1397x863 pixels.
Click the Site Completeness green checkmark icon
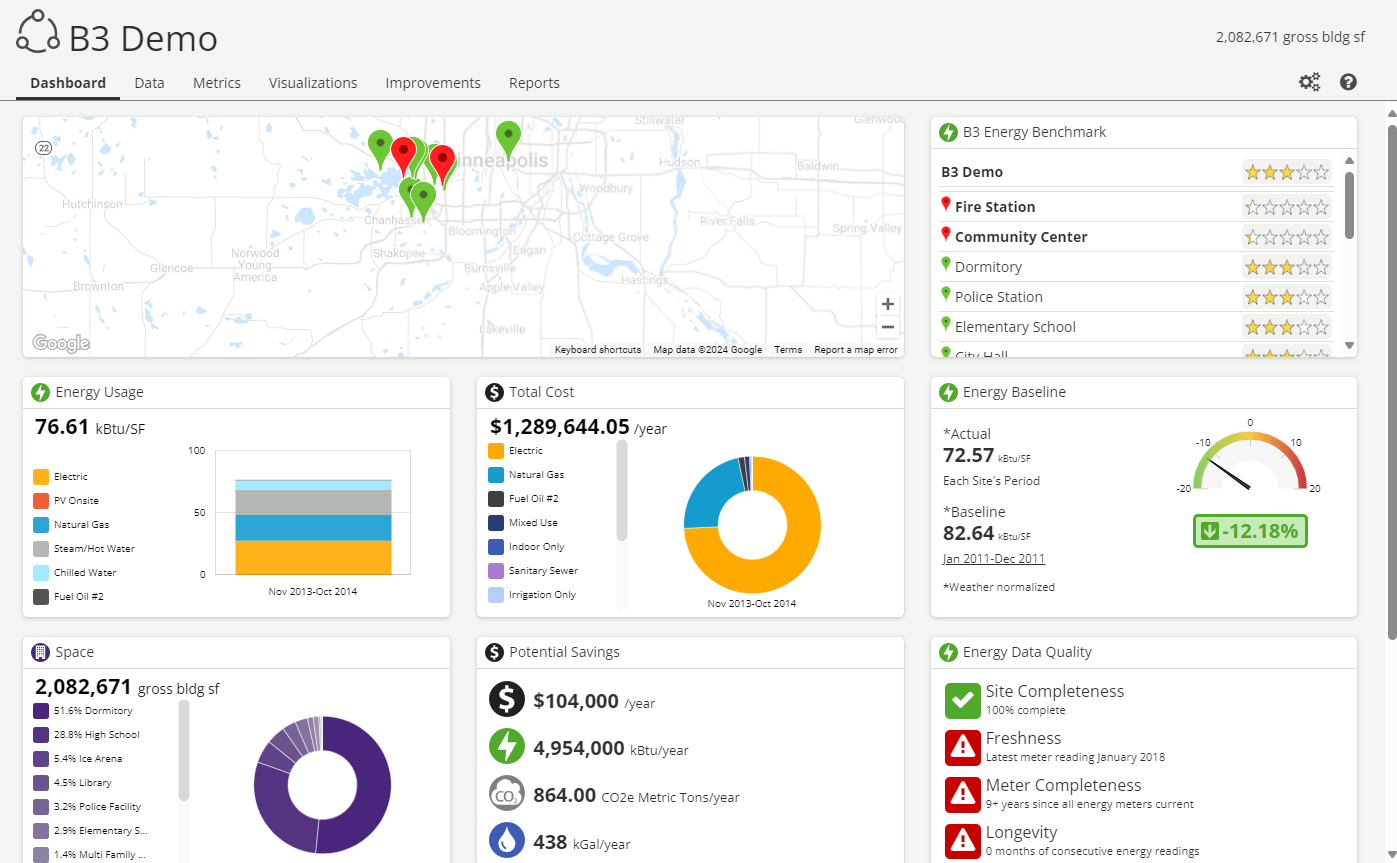pos(962,701)
